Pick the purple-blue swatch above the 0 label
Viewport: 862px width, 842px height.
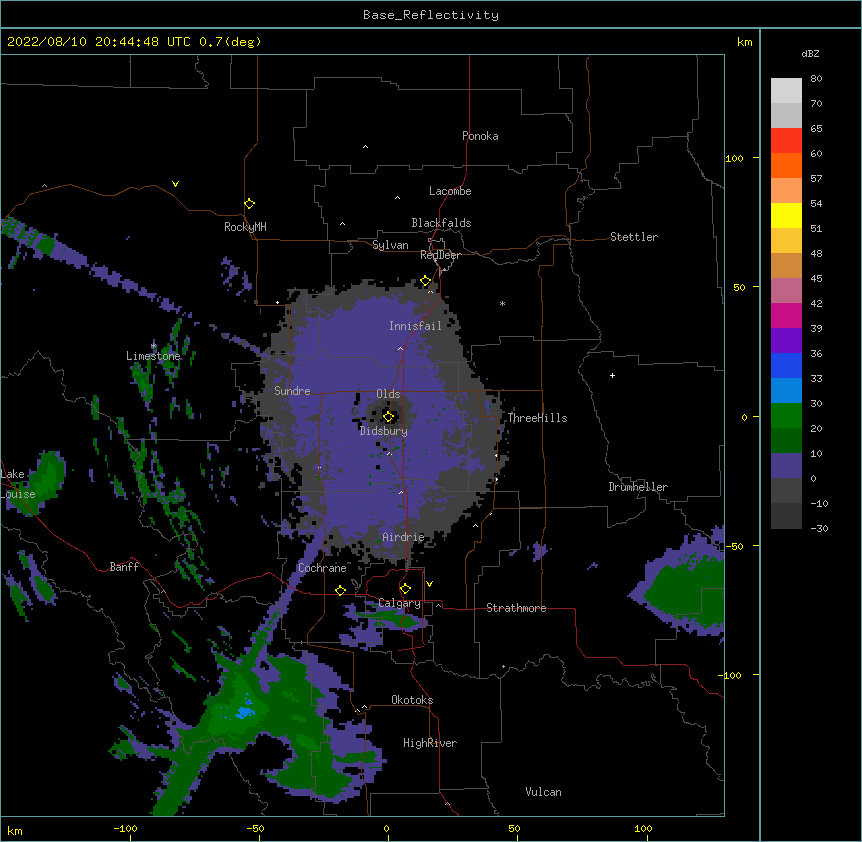coord(786,466)
